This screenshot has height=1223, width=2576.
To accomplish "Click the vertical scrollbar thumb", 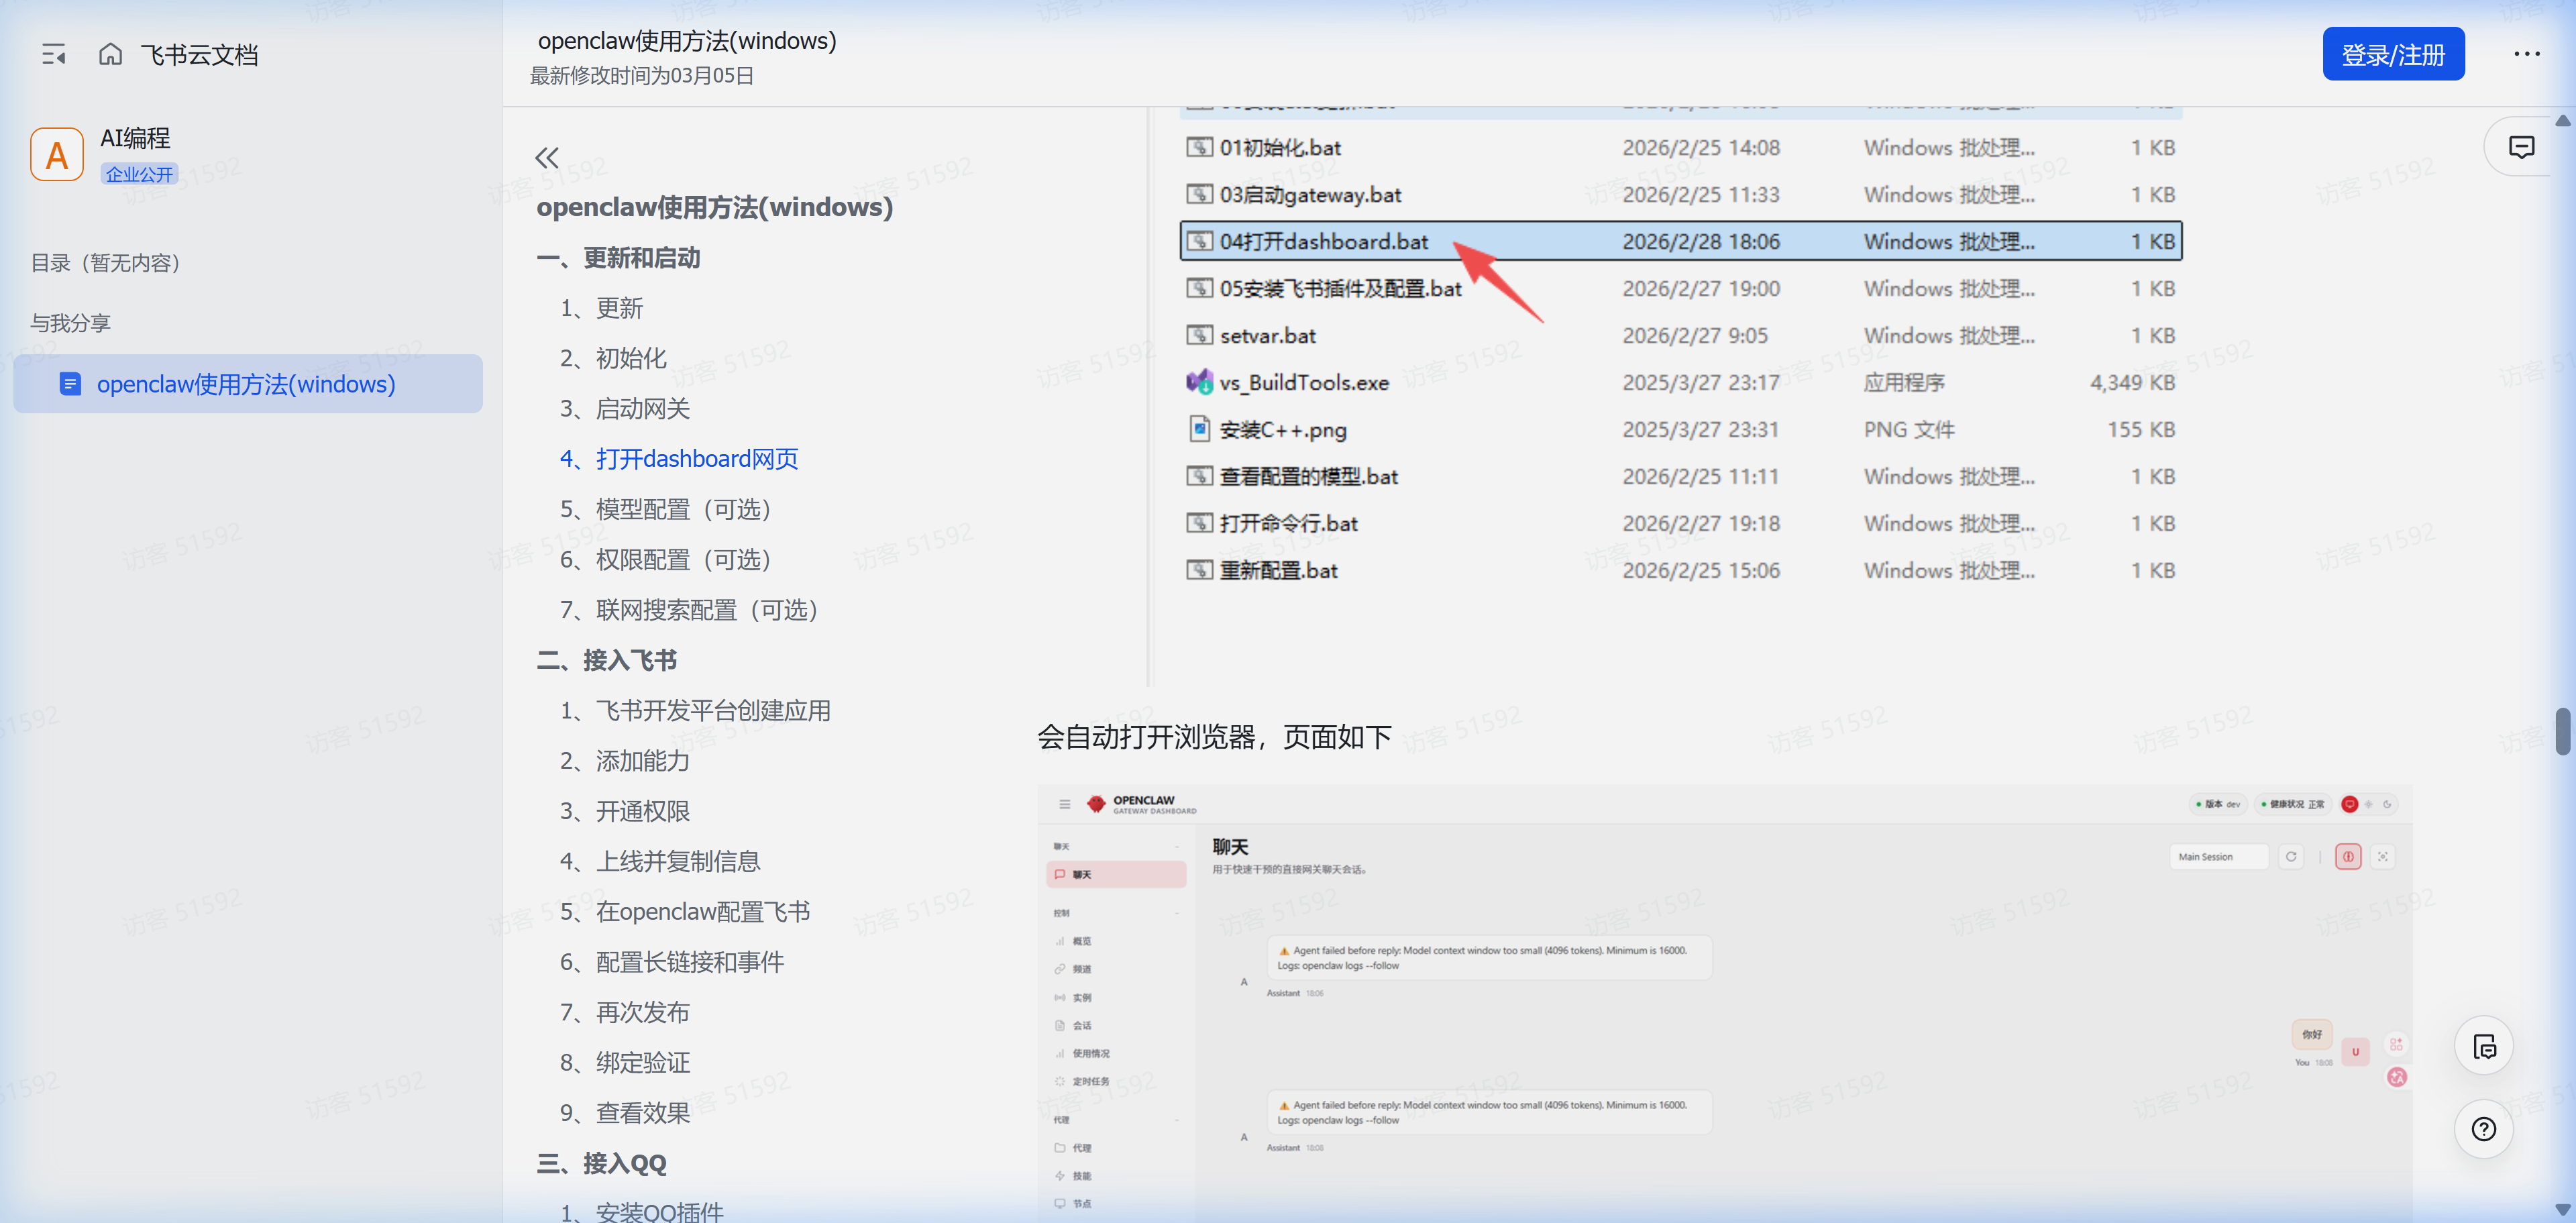I will 2562,732.
